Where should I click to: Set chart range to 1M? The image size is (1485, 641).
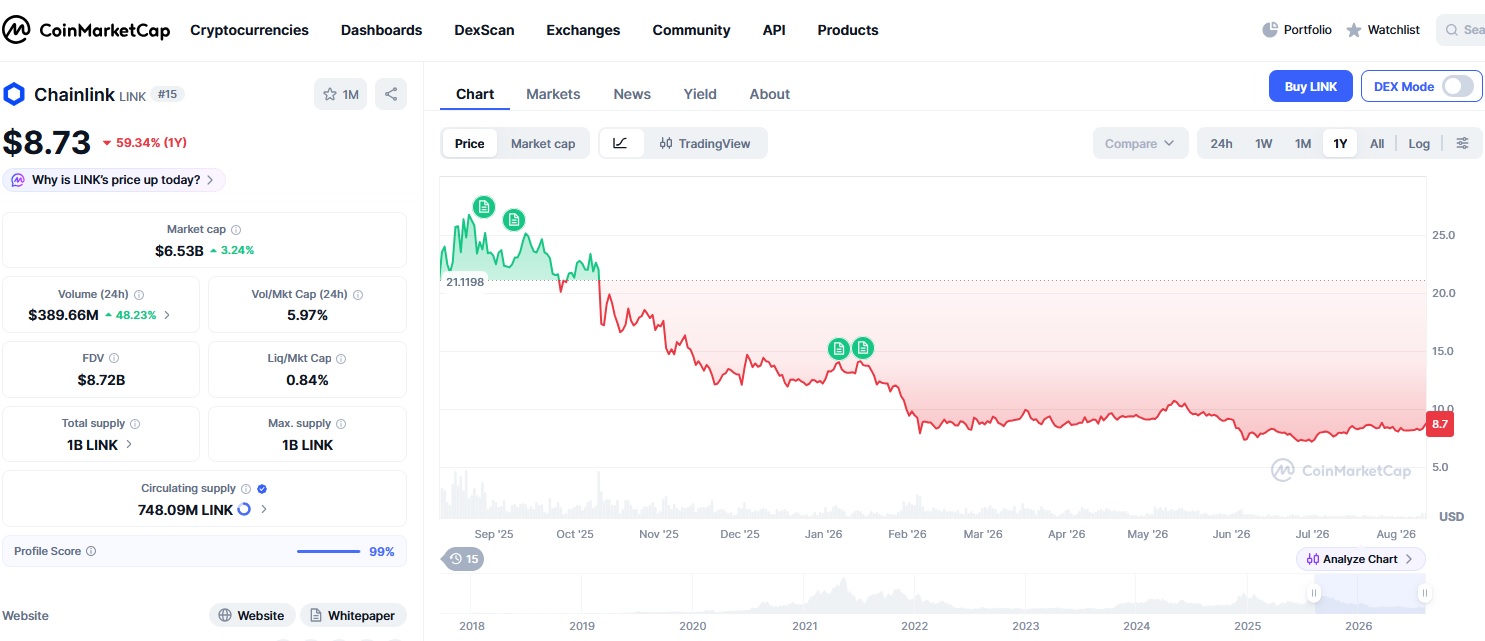pos(1303,143)
